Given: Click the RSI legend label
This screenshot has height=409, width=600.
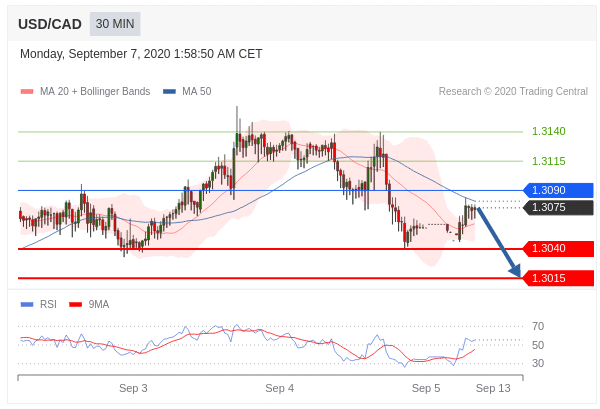Looking at the screenshot, I should pos(48,305).
